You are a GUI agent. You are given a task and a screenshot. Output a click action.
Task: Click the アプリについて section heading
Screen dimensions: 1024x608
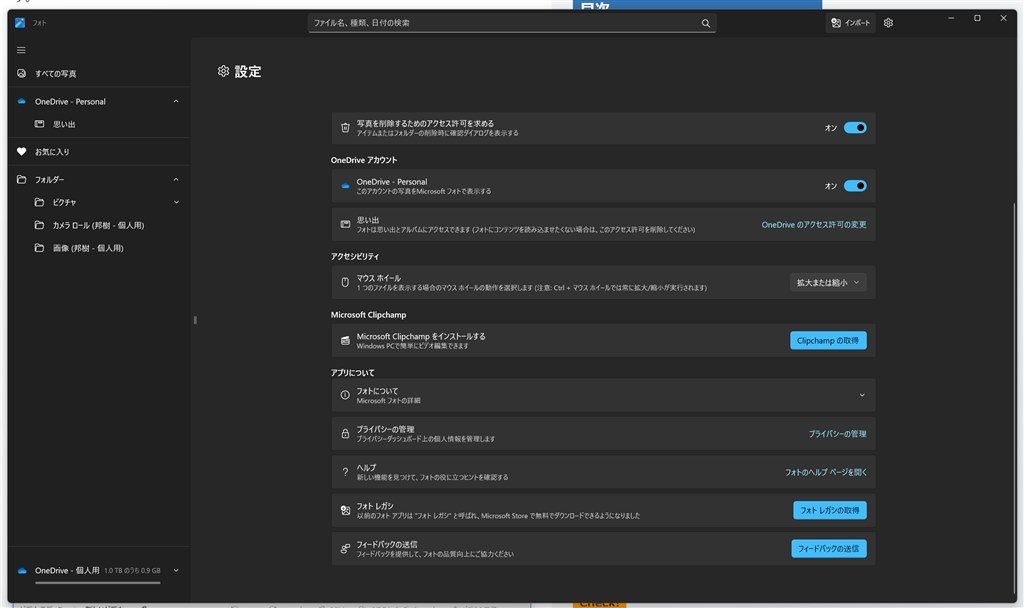[x=352, y=372]
